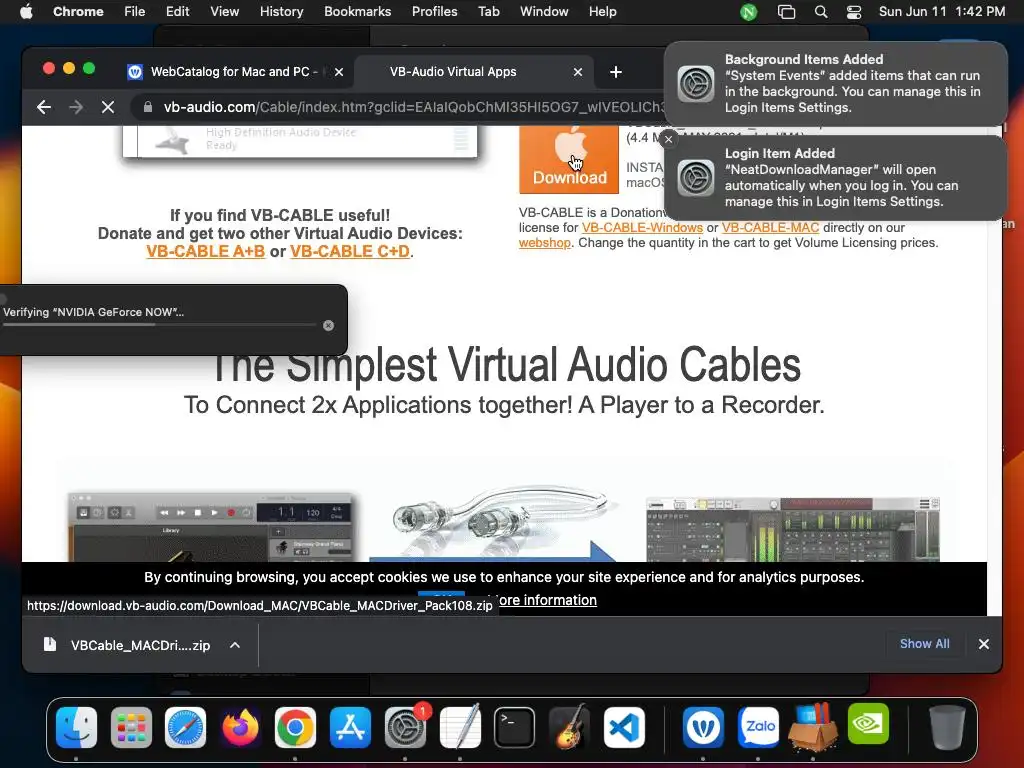
Task: Open Control Center in menu bar
Action: coord(854,12)
